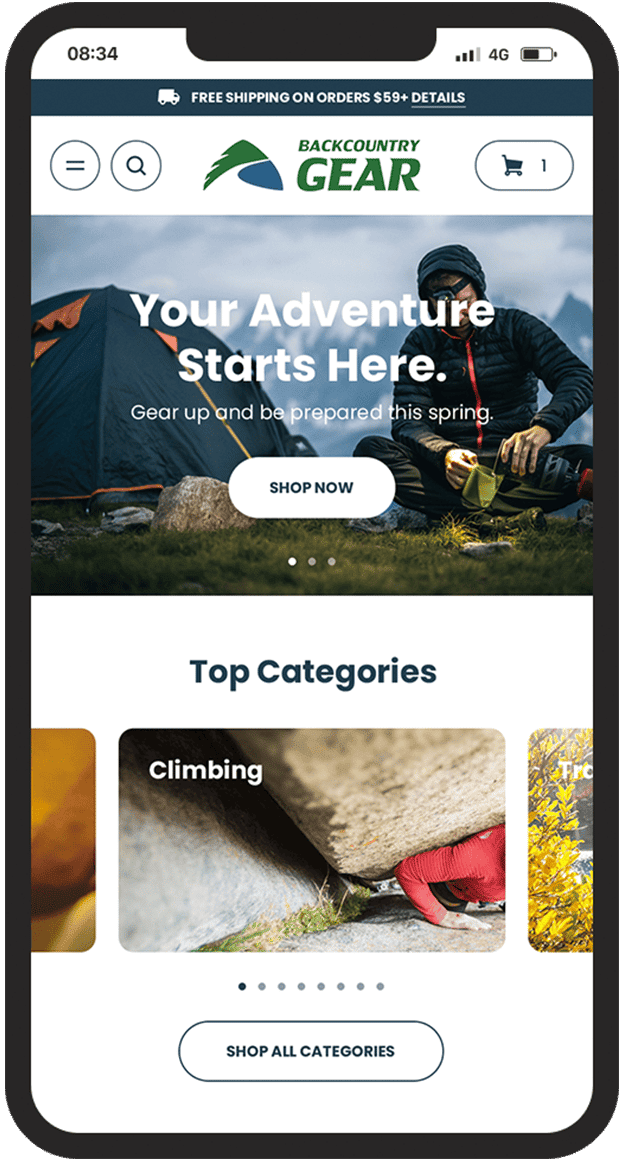The height and width of the screenshot is (1160, 624).
Task: Open the hamburger menu icon
Action: coord(75,166)
